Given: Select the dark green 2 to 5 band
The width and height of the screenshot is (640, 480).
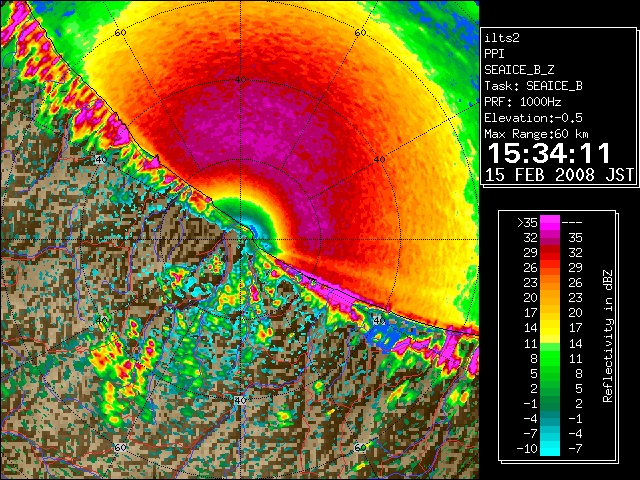Looking at the screenshot, I should pyautogui.click(x=550, y=388).
